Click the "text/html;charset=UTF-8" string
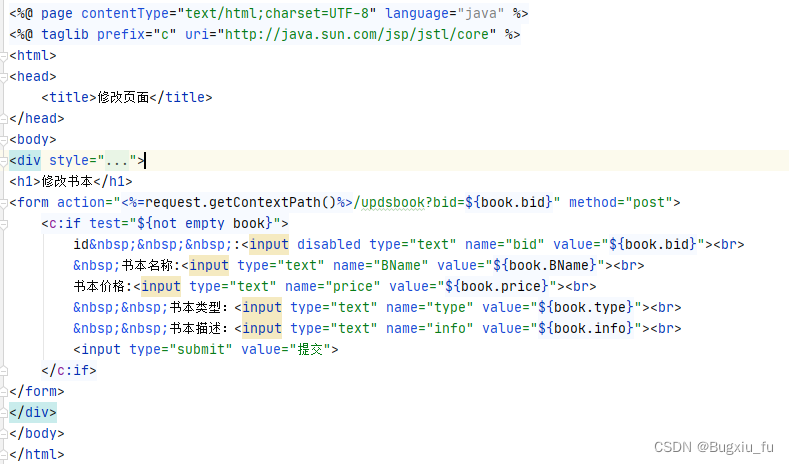789x464 pixels. click(277, 14)
